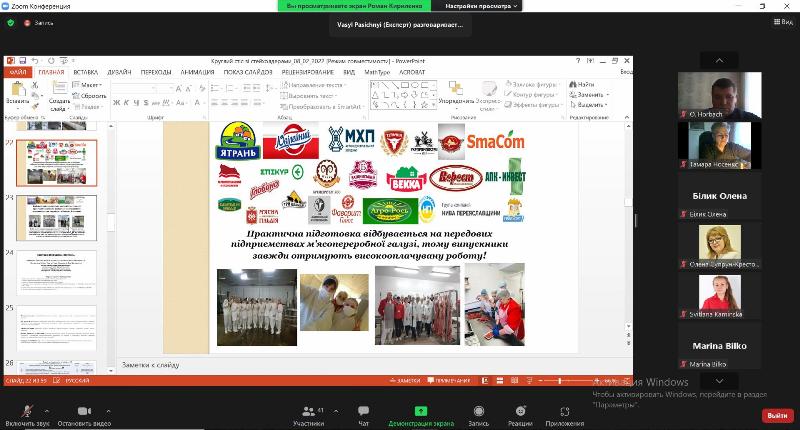Toggle bold Ж formatting
800x430 pixels.
(x=116, y=103)
